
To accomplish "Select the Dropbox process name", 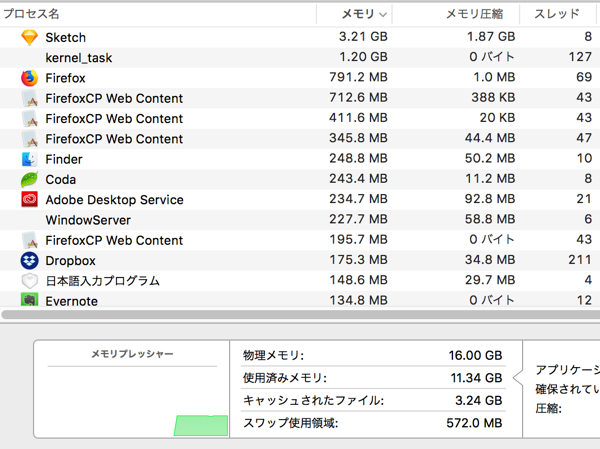I will click(70, 261).
